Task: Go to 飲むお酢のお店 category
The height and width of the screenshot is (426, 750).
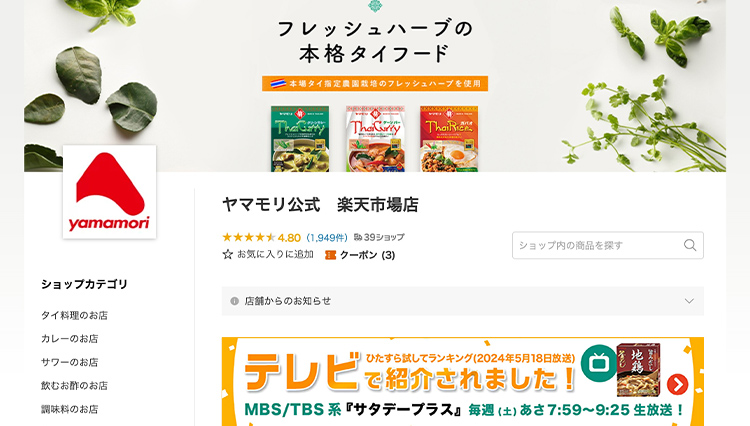Action: [x=74, y=386]
